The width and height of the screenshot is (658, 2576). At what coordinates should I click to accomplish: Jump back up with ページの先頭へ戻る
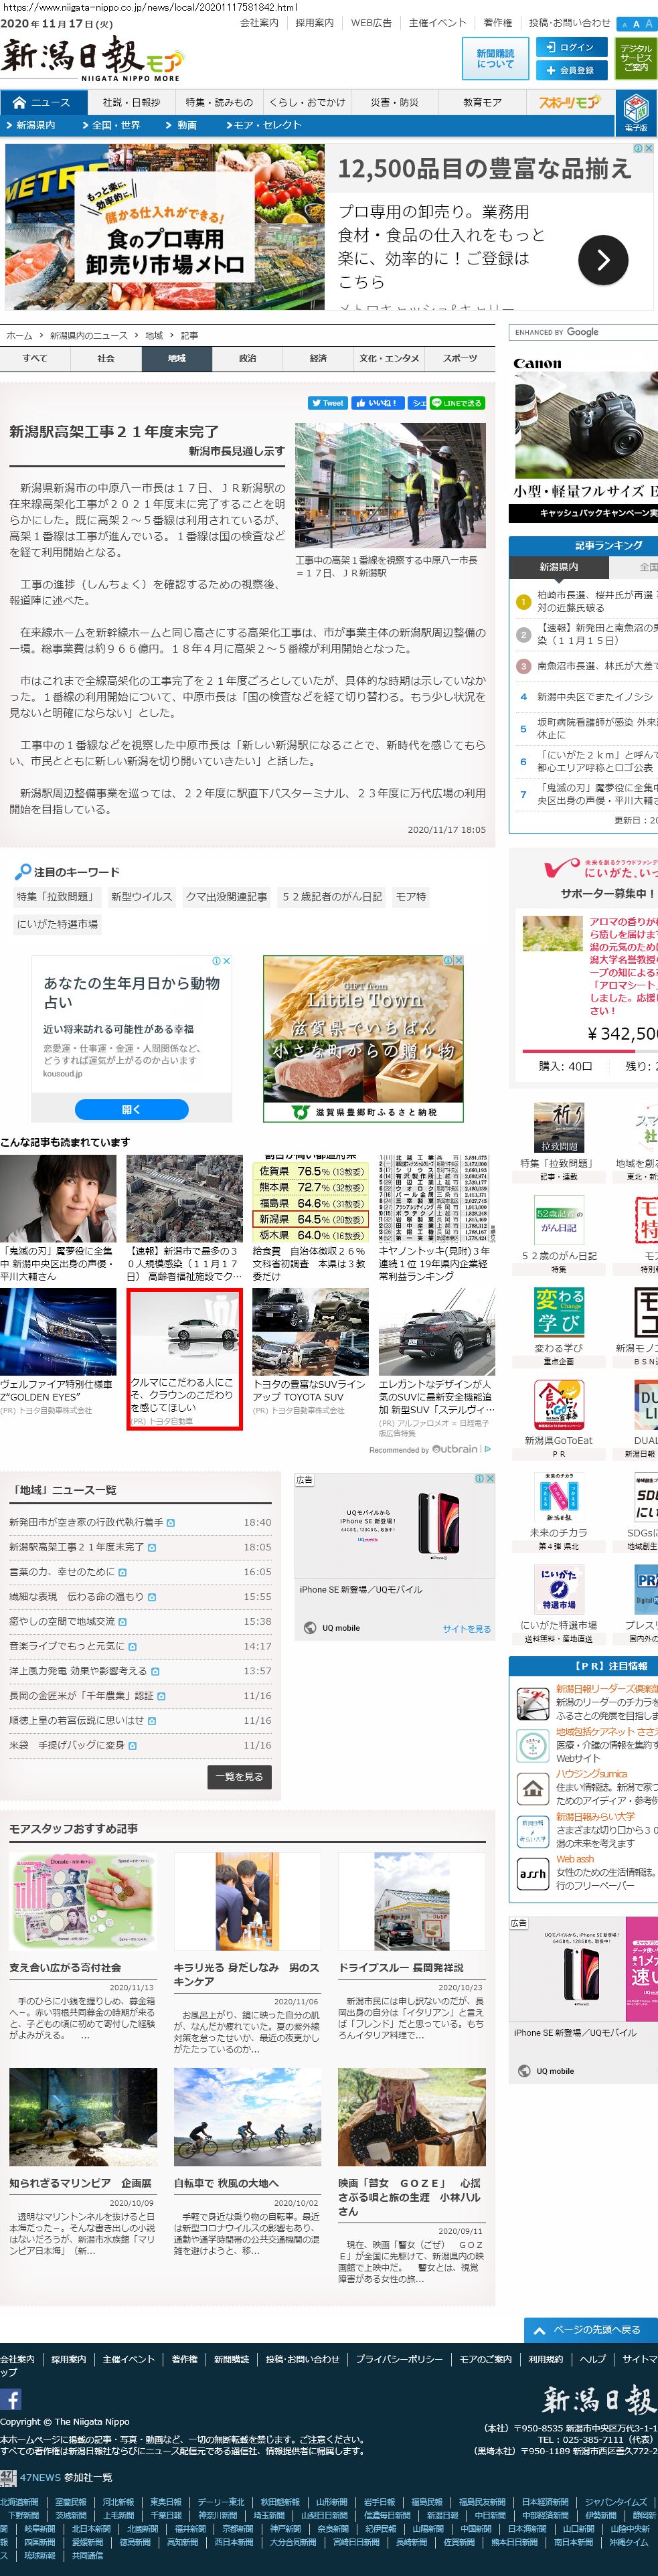click(589, 2330)
